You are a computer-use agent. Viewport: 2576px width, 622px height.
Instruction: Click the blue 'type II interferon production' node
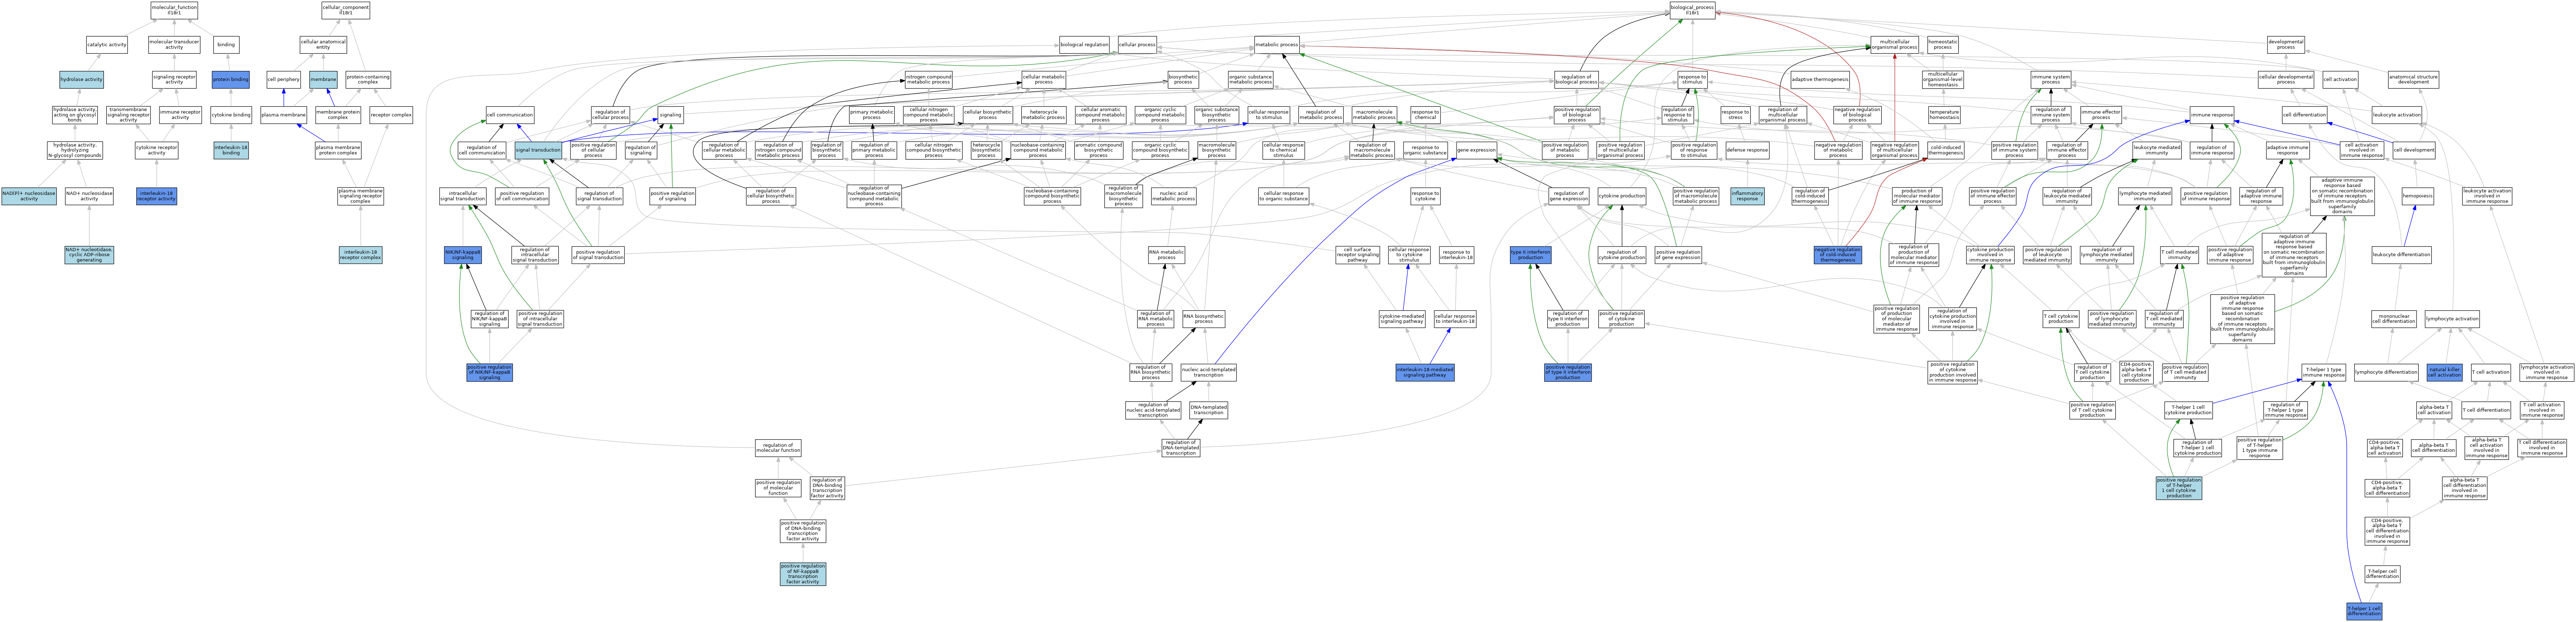[x=1530, y=255]
